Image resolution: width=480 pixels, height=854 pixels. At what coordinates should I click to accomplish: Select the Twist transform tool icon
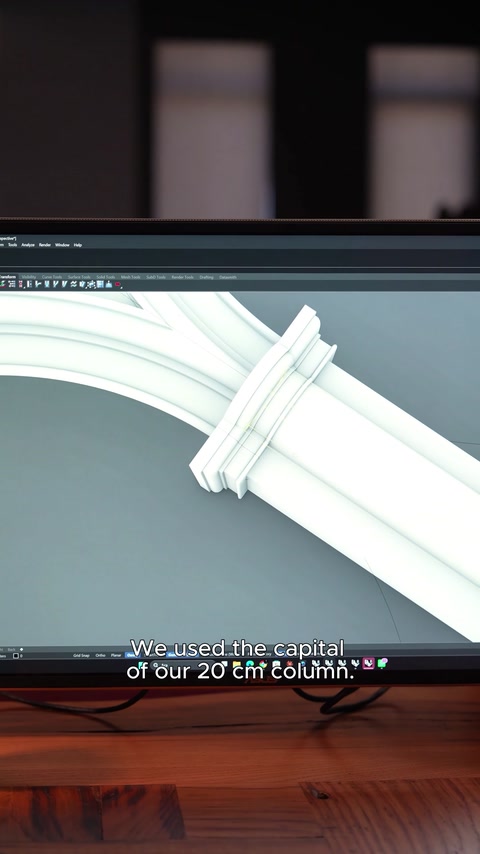click(x=47, y=284)
